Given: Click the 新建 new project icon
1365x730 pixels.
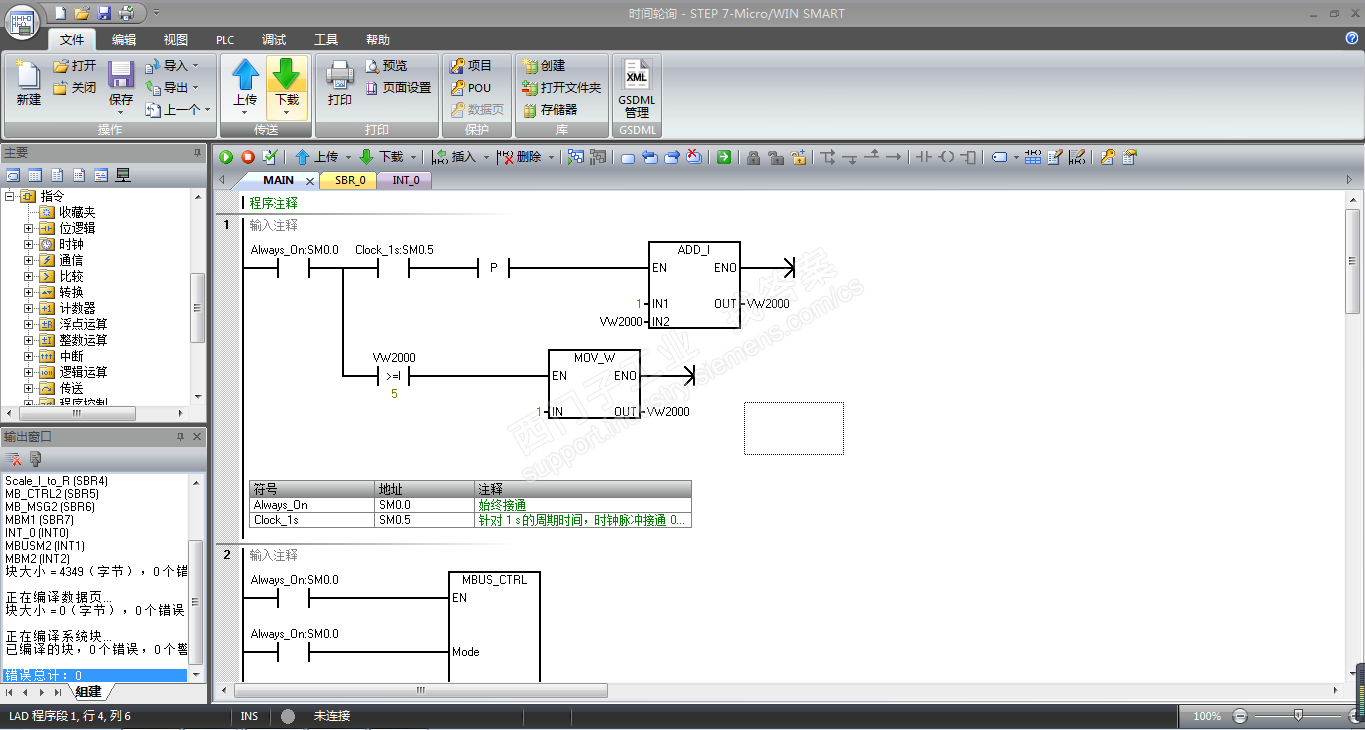Looking at the screenshot, I should point(28,82).
